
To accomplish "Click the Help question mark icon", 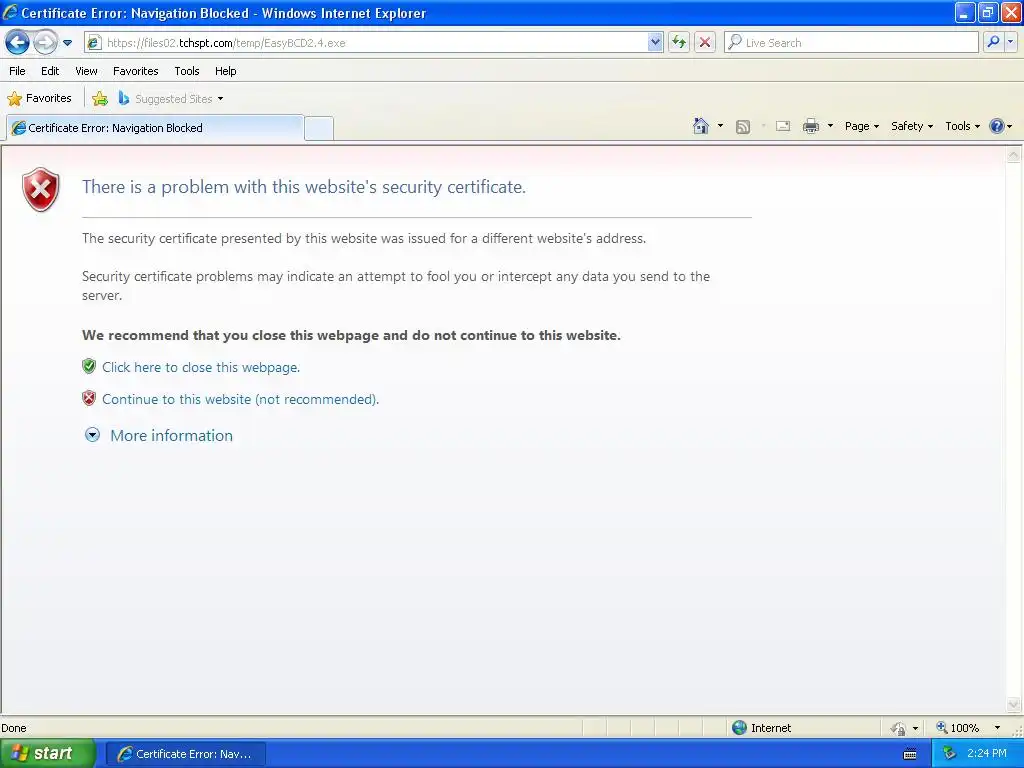I will [997, 126].
